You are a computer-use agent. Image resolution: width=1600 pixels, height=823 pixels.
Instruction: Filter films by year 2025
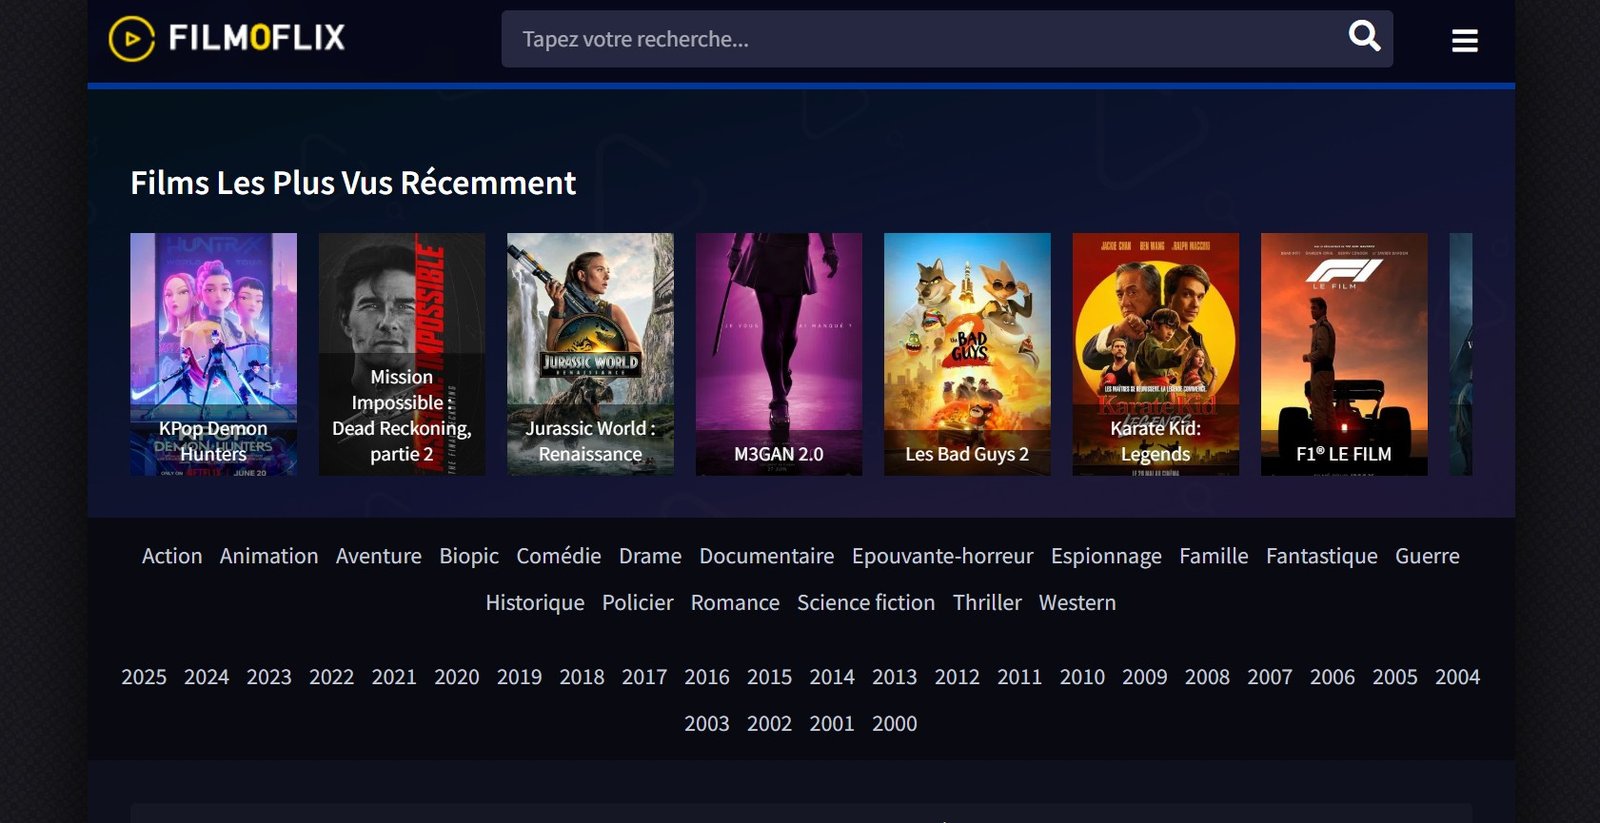coord(144,677)
